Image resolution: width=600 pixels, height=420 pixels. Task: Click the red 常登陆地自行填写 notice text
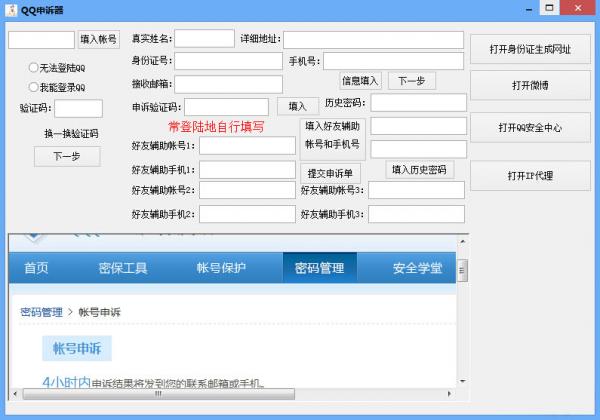point(216,127)
